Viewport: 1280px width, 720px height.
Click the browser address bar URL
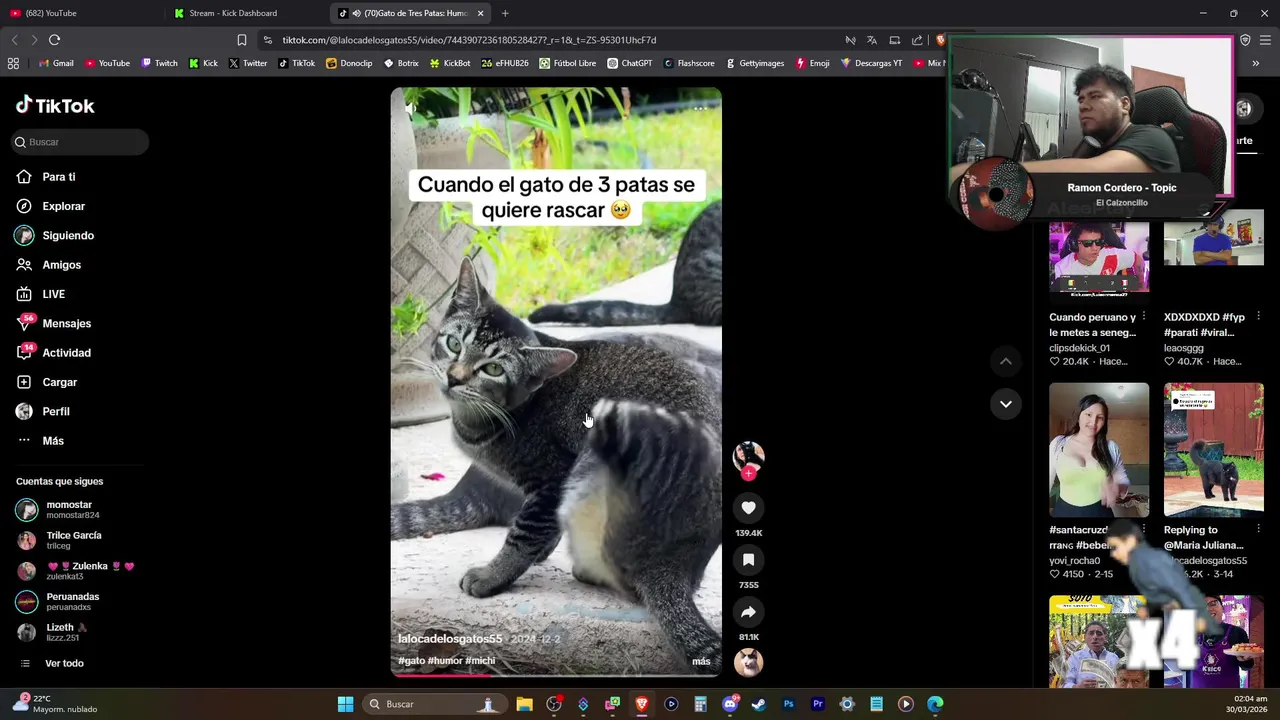tap(469, 40)
